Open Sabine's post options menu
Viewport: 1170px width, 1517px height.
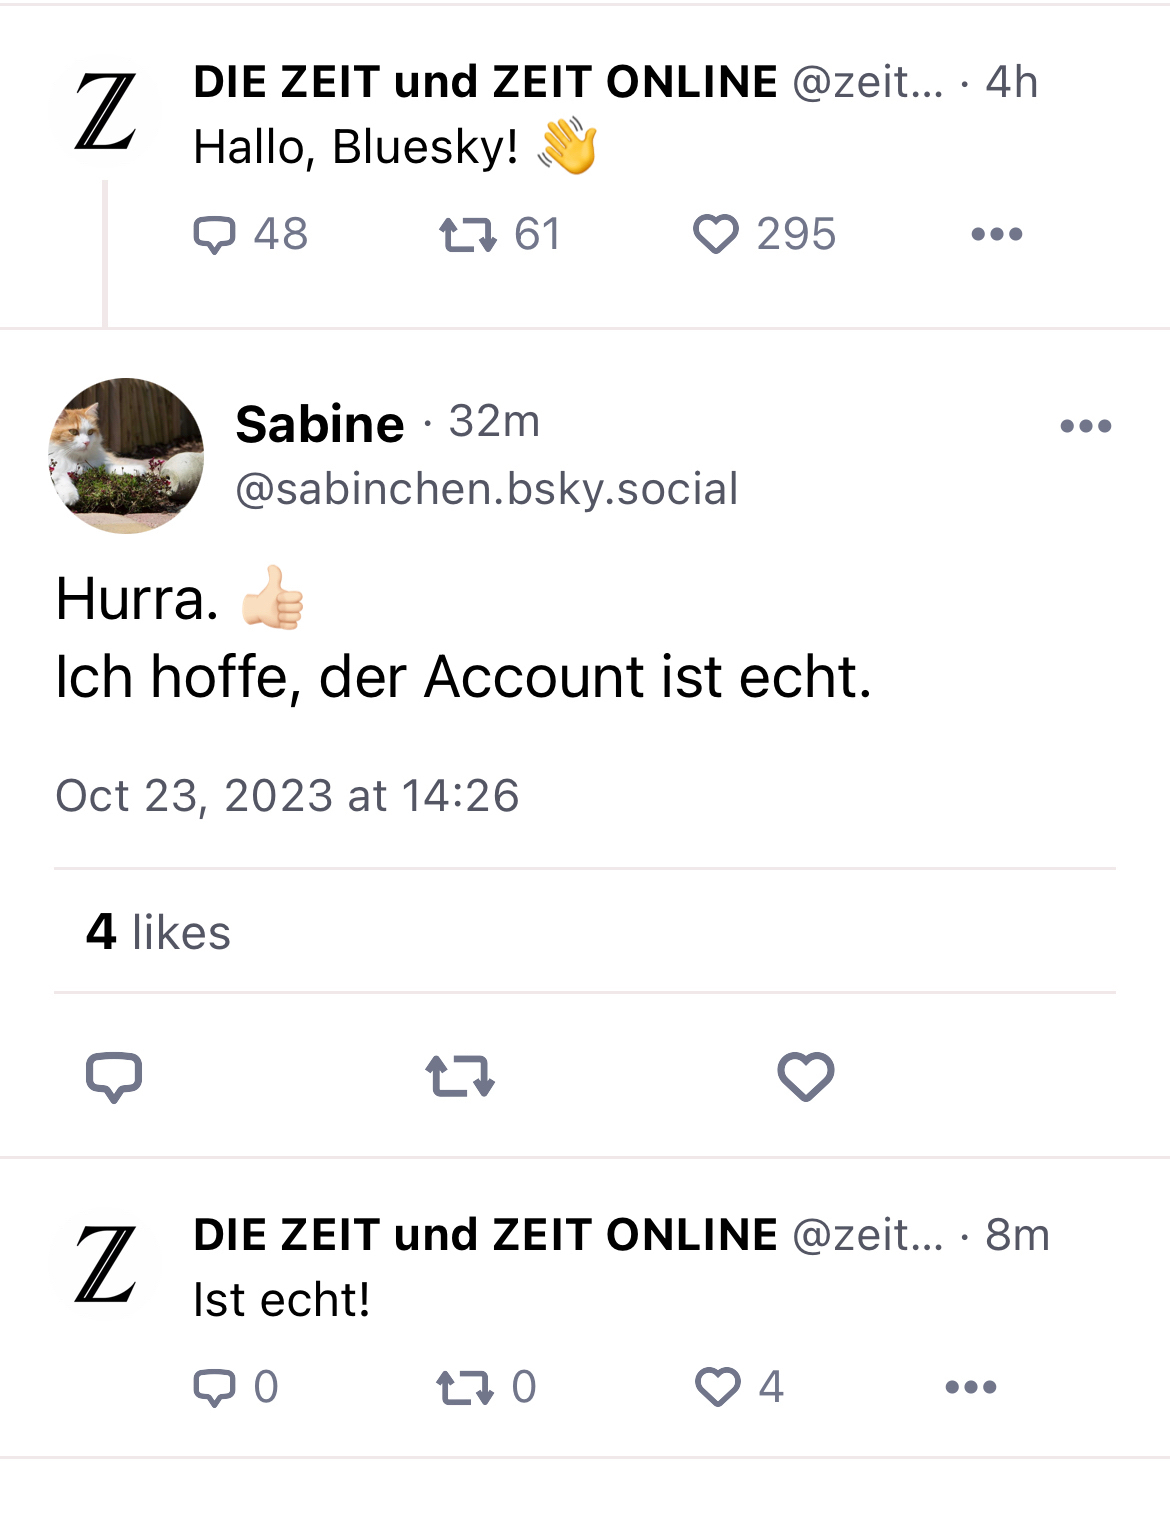[x=1085, y=427]
